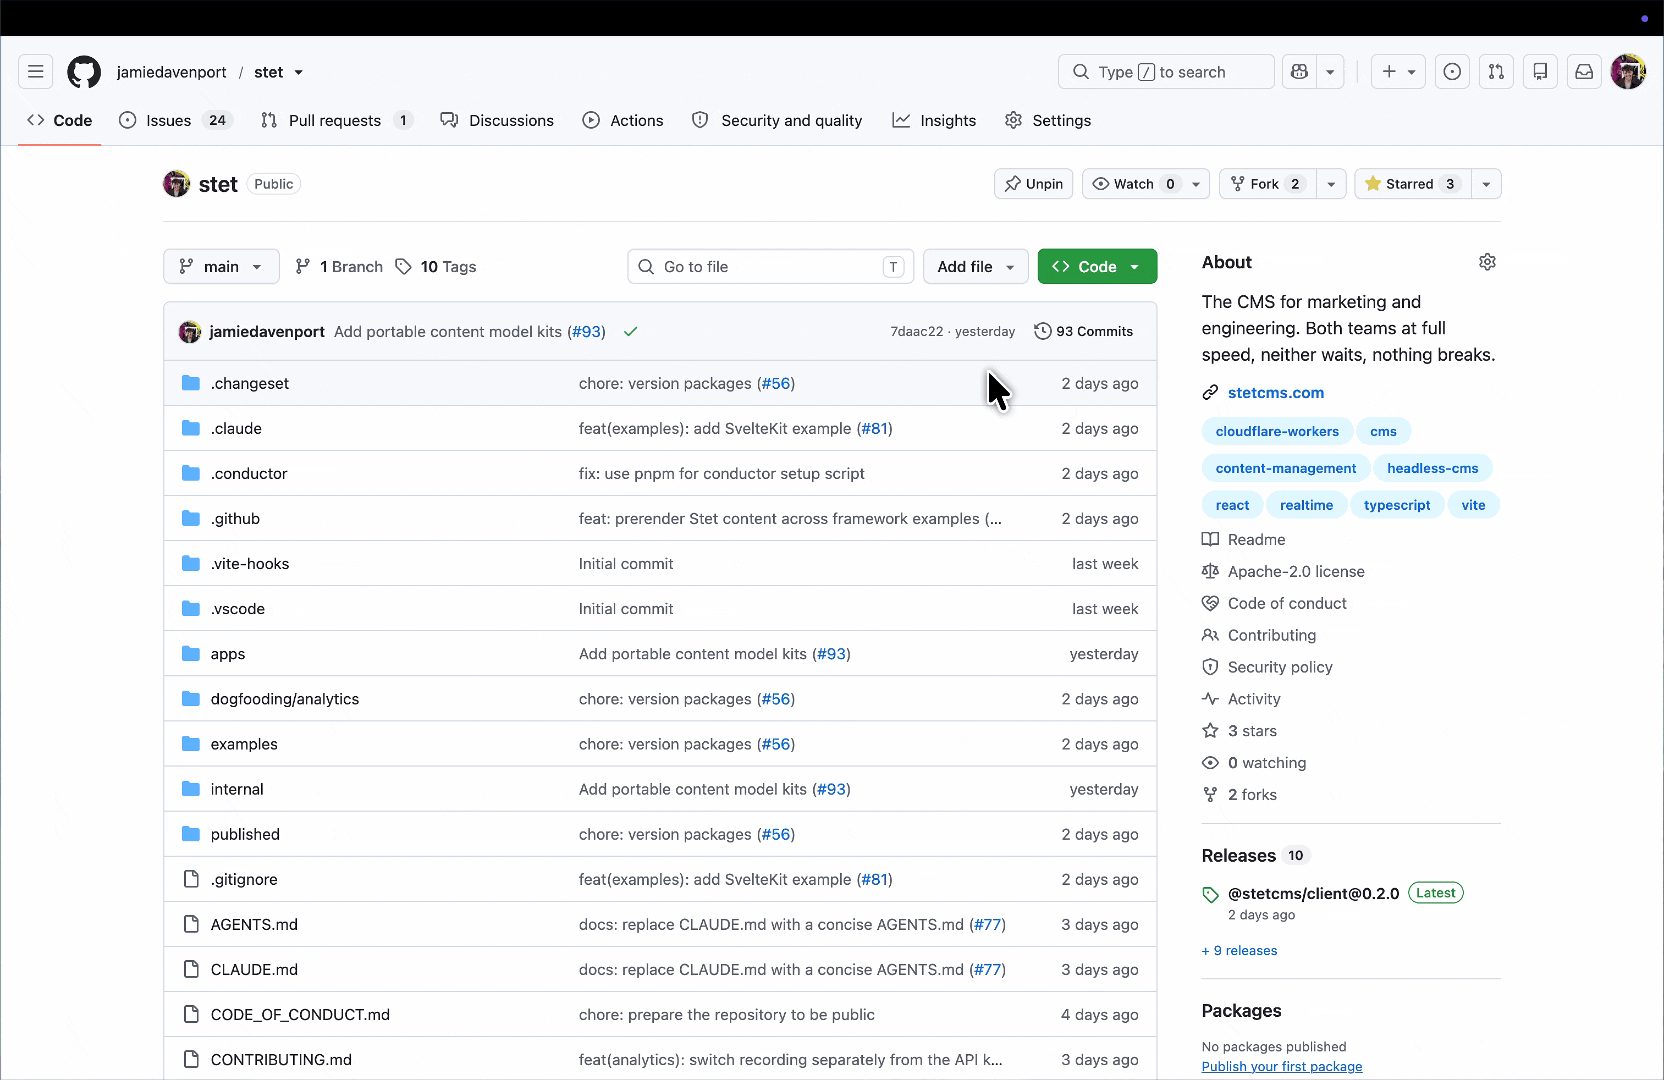
Task: Click the apps folder icon
Action: [191, 654]
